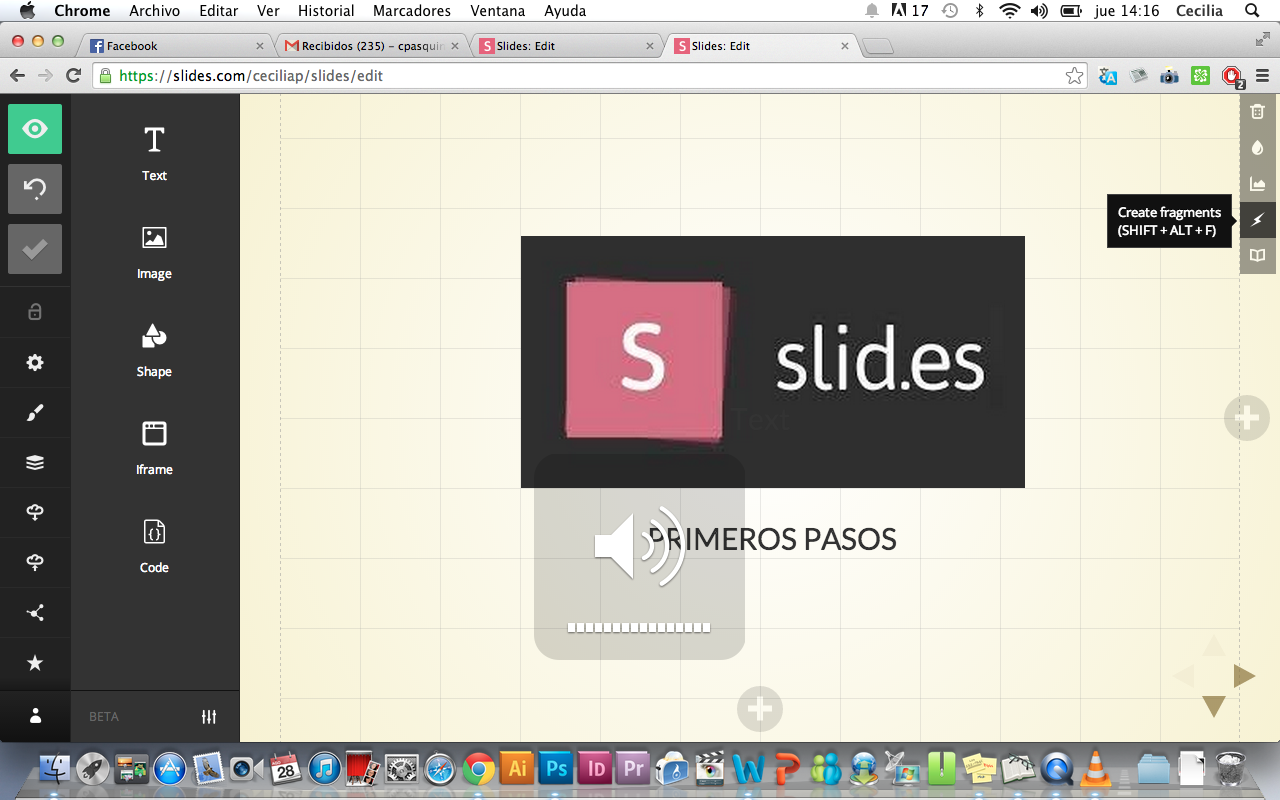The image size is (1280, 800).
Task: Open the Time Machine menu bar icon
Action: click(950, 11)
